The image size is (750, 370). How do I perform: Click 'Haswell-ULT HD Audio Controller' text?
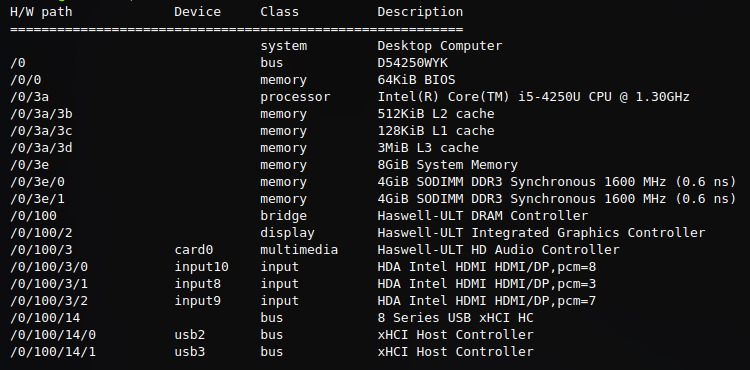498,250
